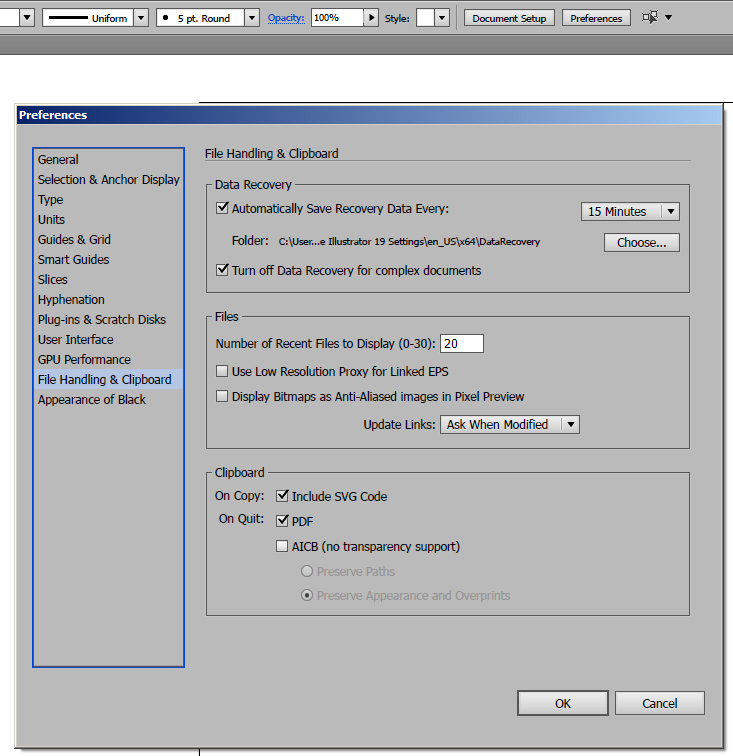This screenshot has height=756, width=733.
Task: Click the Style swatch box
Action: 425,18
